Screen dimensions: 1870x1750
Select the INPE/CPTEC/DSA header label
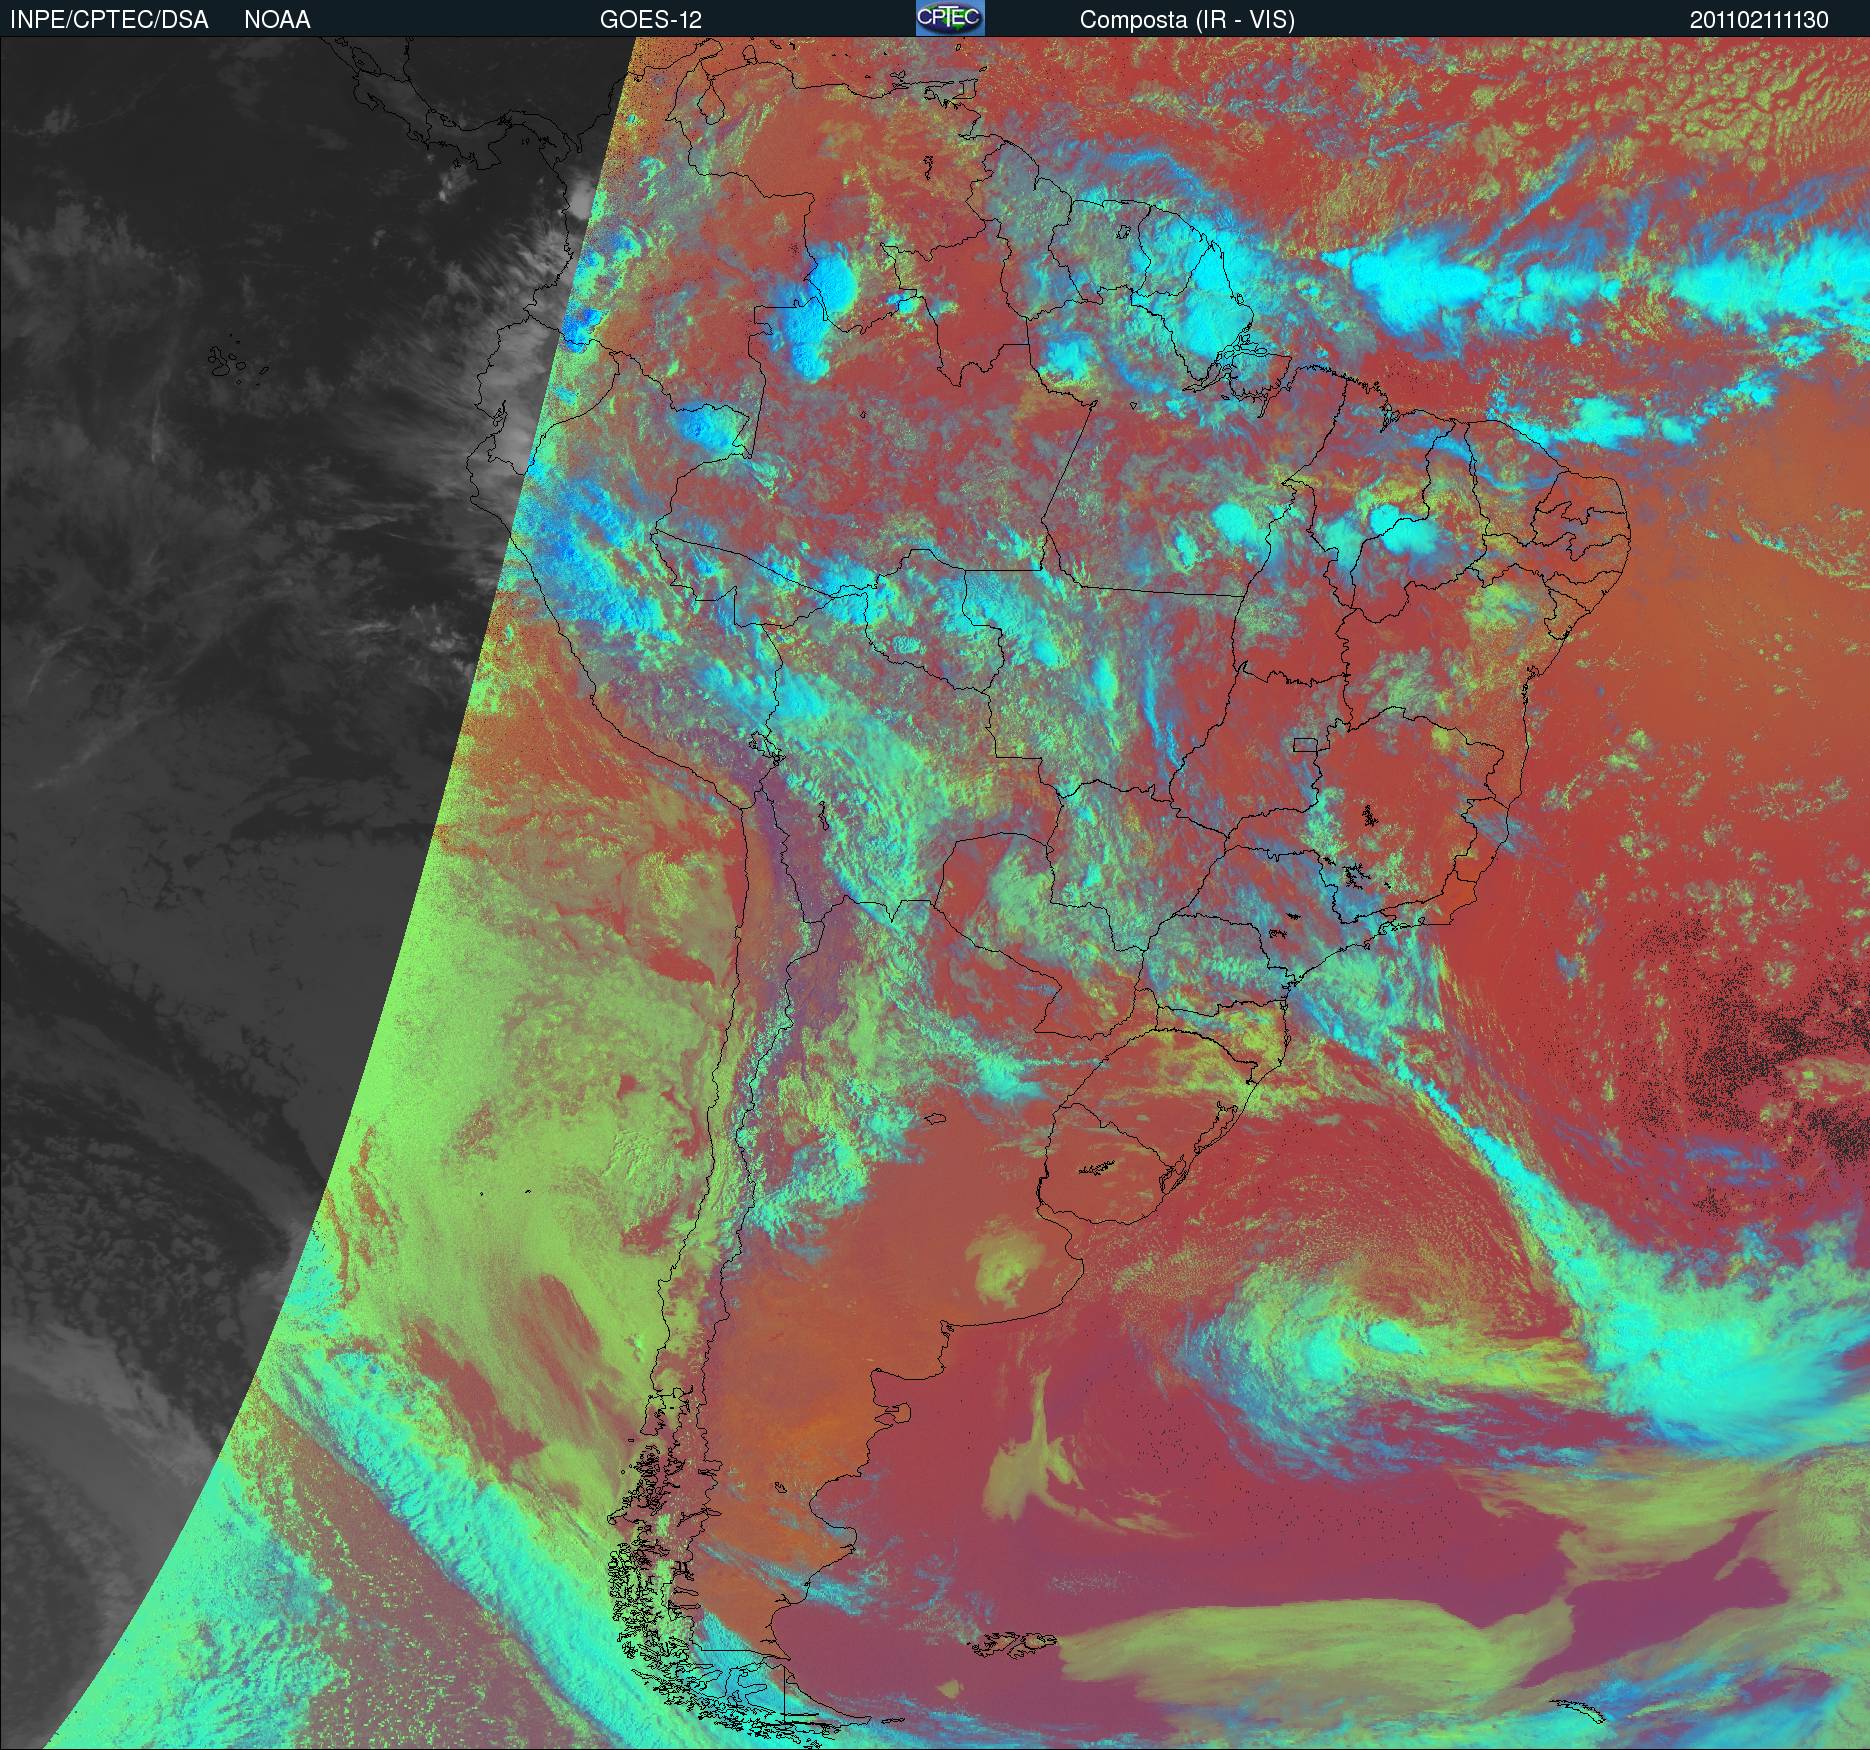click(x=109, y=20)
